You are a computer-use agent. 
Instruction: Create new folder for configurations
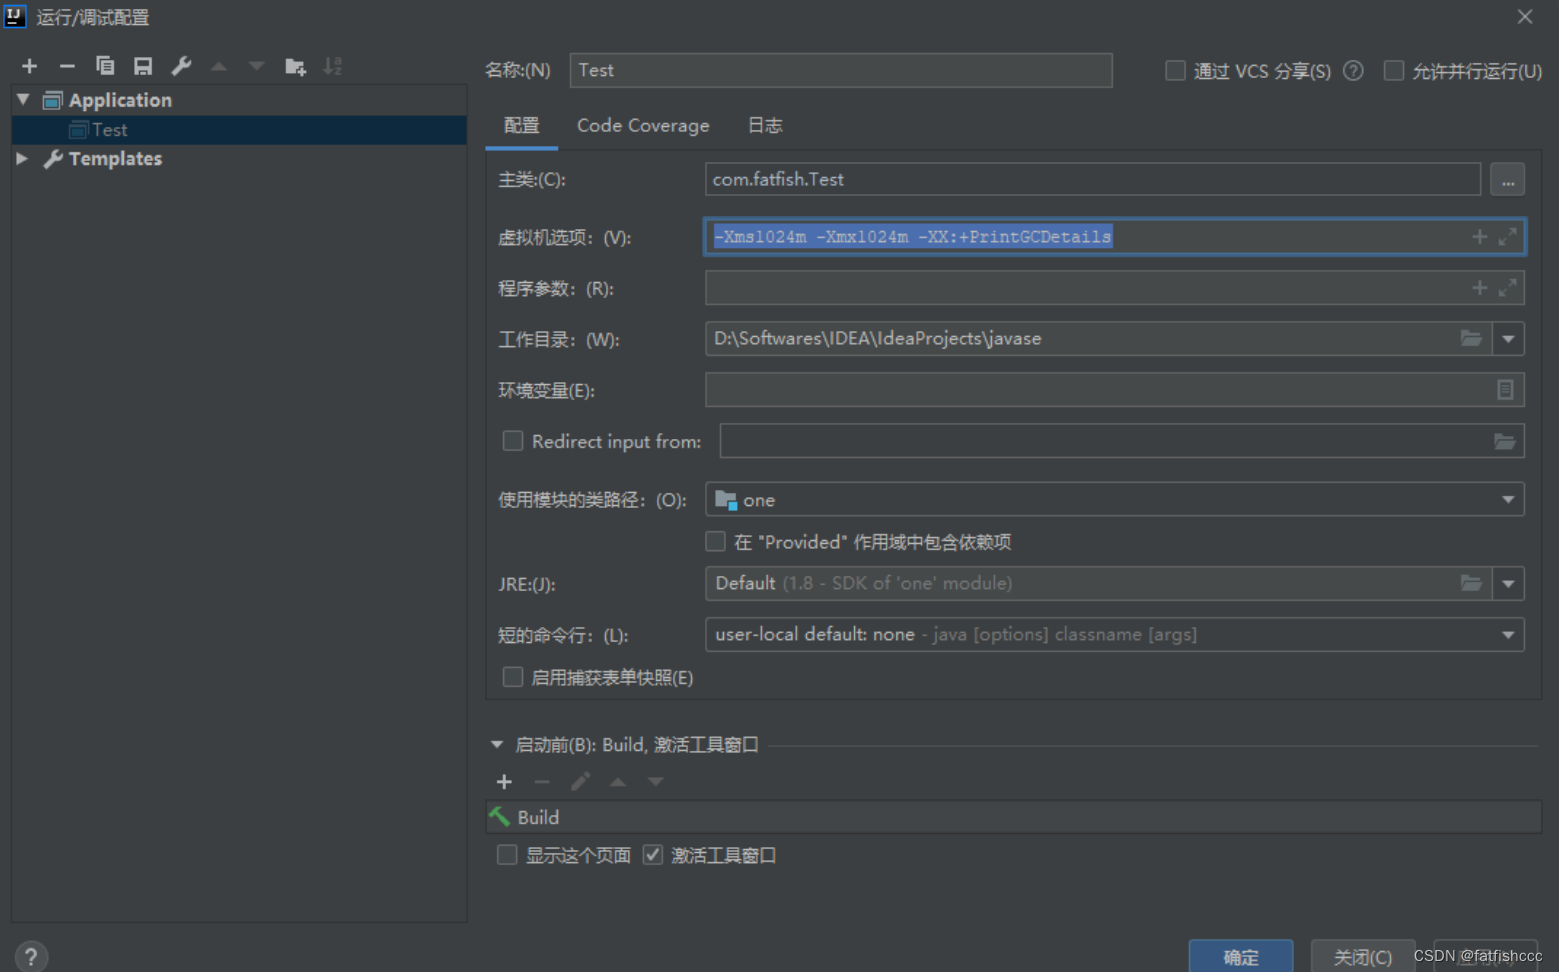coord(295,66)
